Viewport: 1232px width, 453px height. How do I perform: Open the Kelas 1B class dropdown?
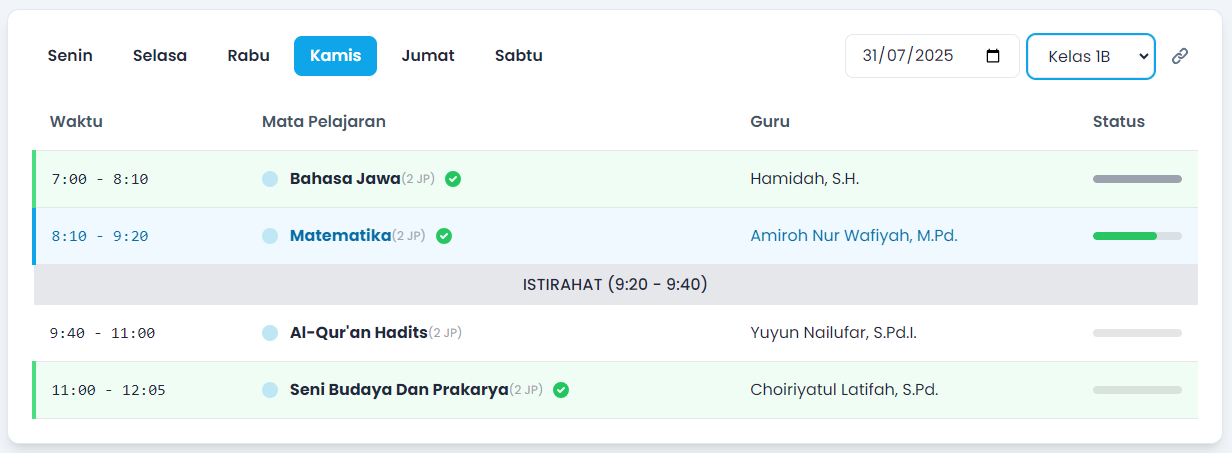point(1090,56)
